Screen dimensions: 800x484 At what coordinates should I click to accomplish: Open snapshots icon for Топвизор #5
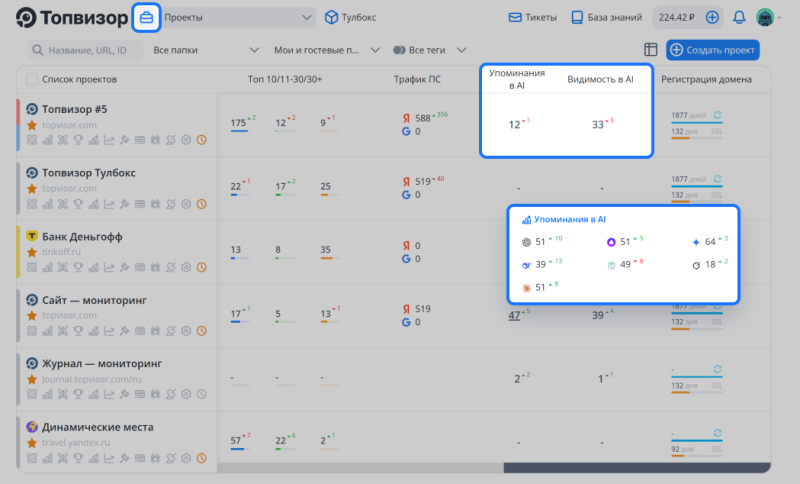click(63, 140)
